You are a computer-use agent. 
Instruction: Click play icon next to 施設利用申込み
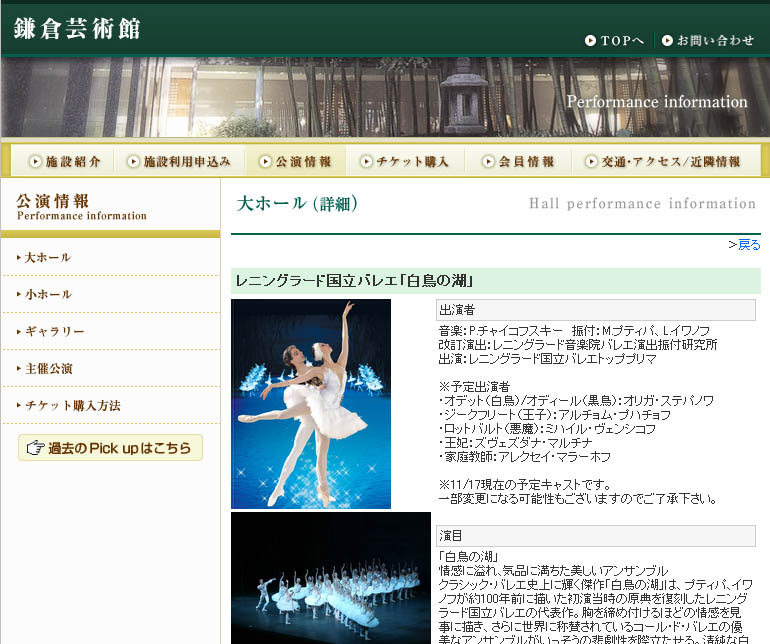133,161
